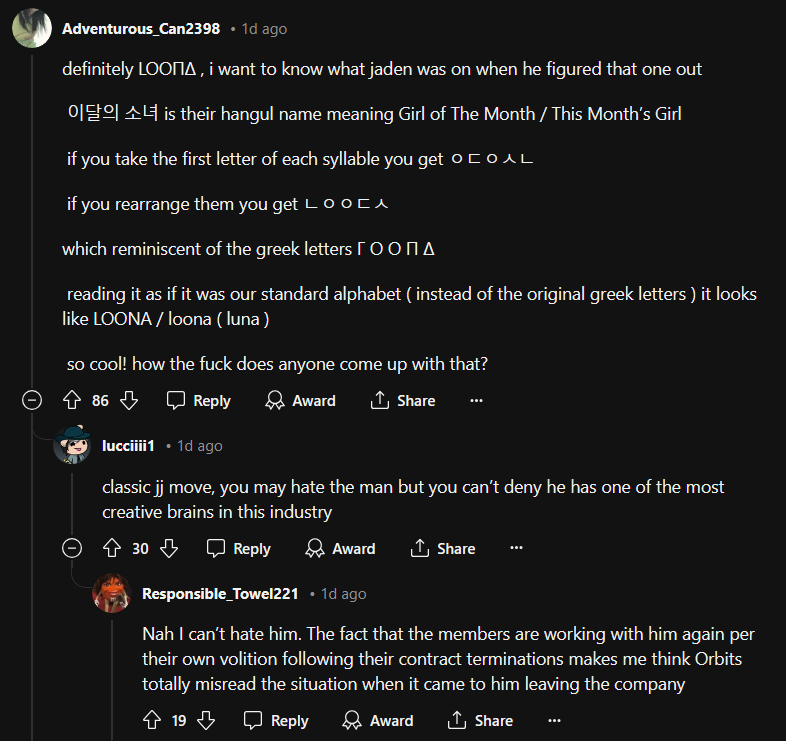Image resolution: width=786 pixels, height=741 pixels.
Task: Upvote lucciiii1's comment
Action: coord(111,549)
